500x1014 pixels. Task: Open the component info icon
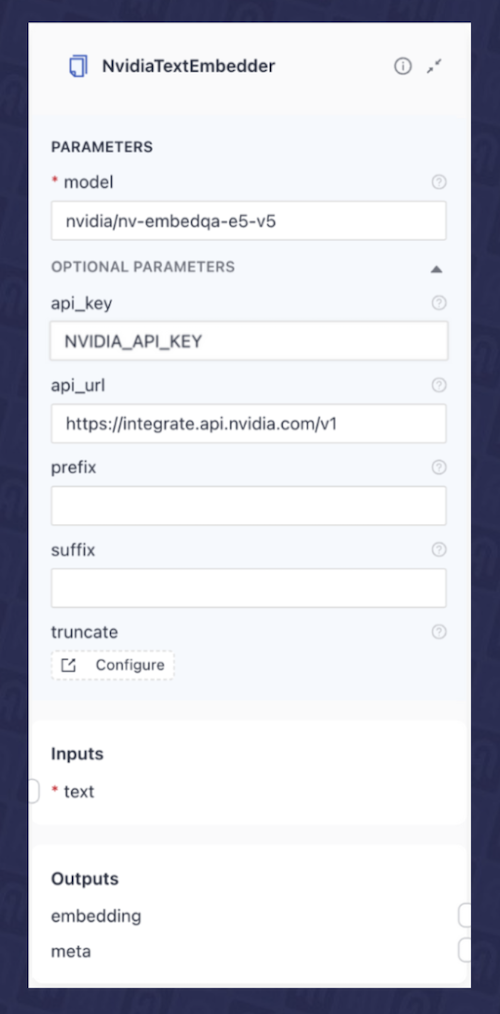[x=403, y=66]
